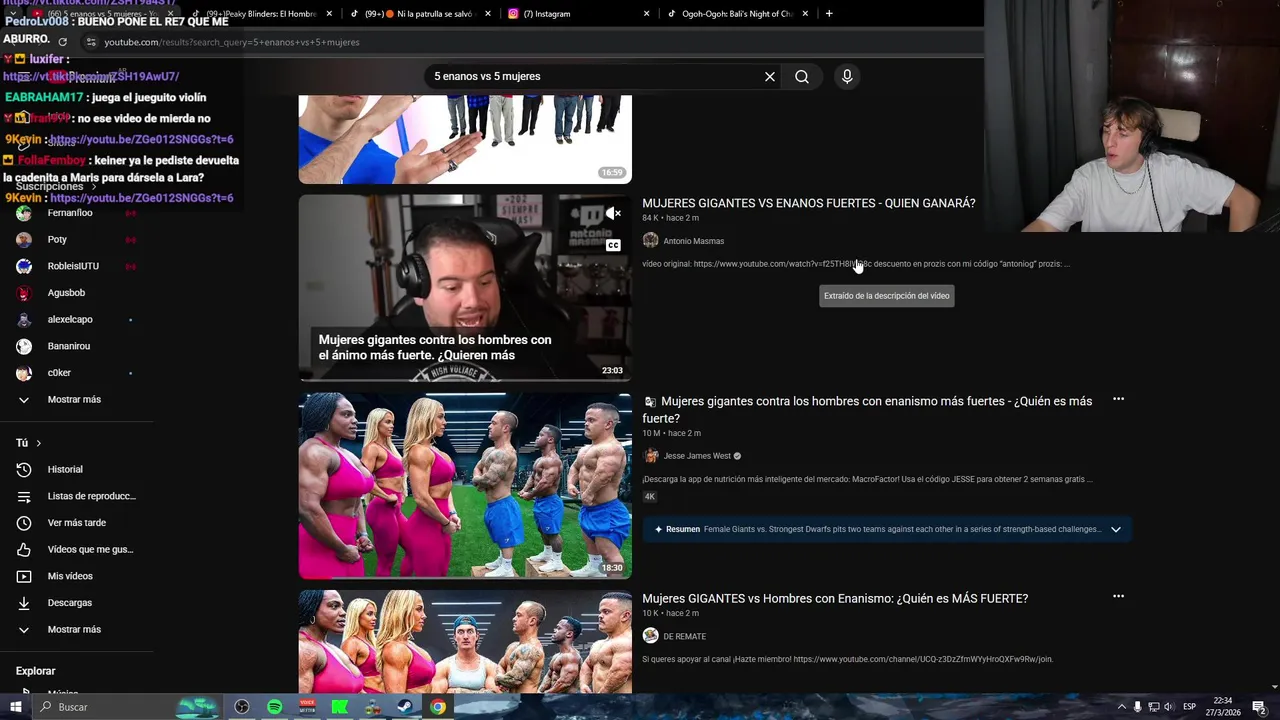
Task: Show hidden system tray icons
Action: click(1121, 707)
